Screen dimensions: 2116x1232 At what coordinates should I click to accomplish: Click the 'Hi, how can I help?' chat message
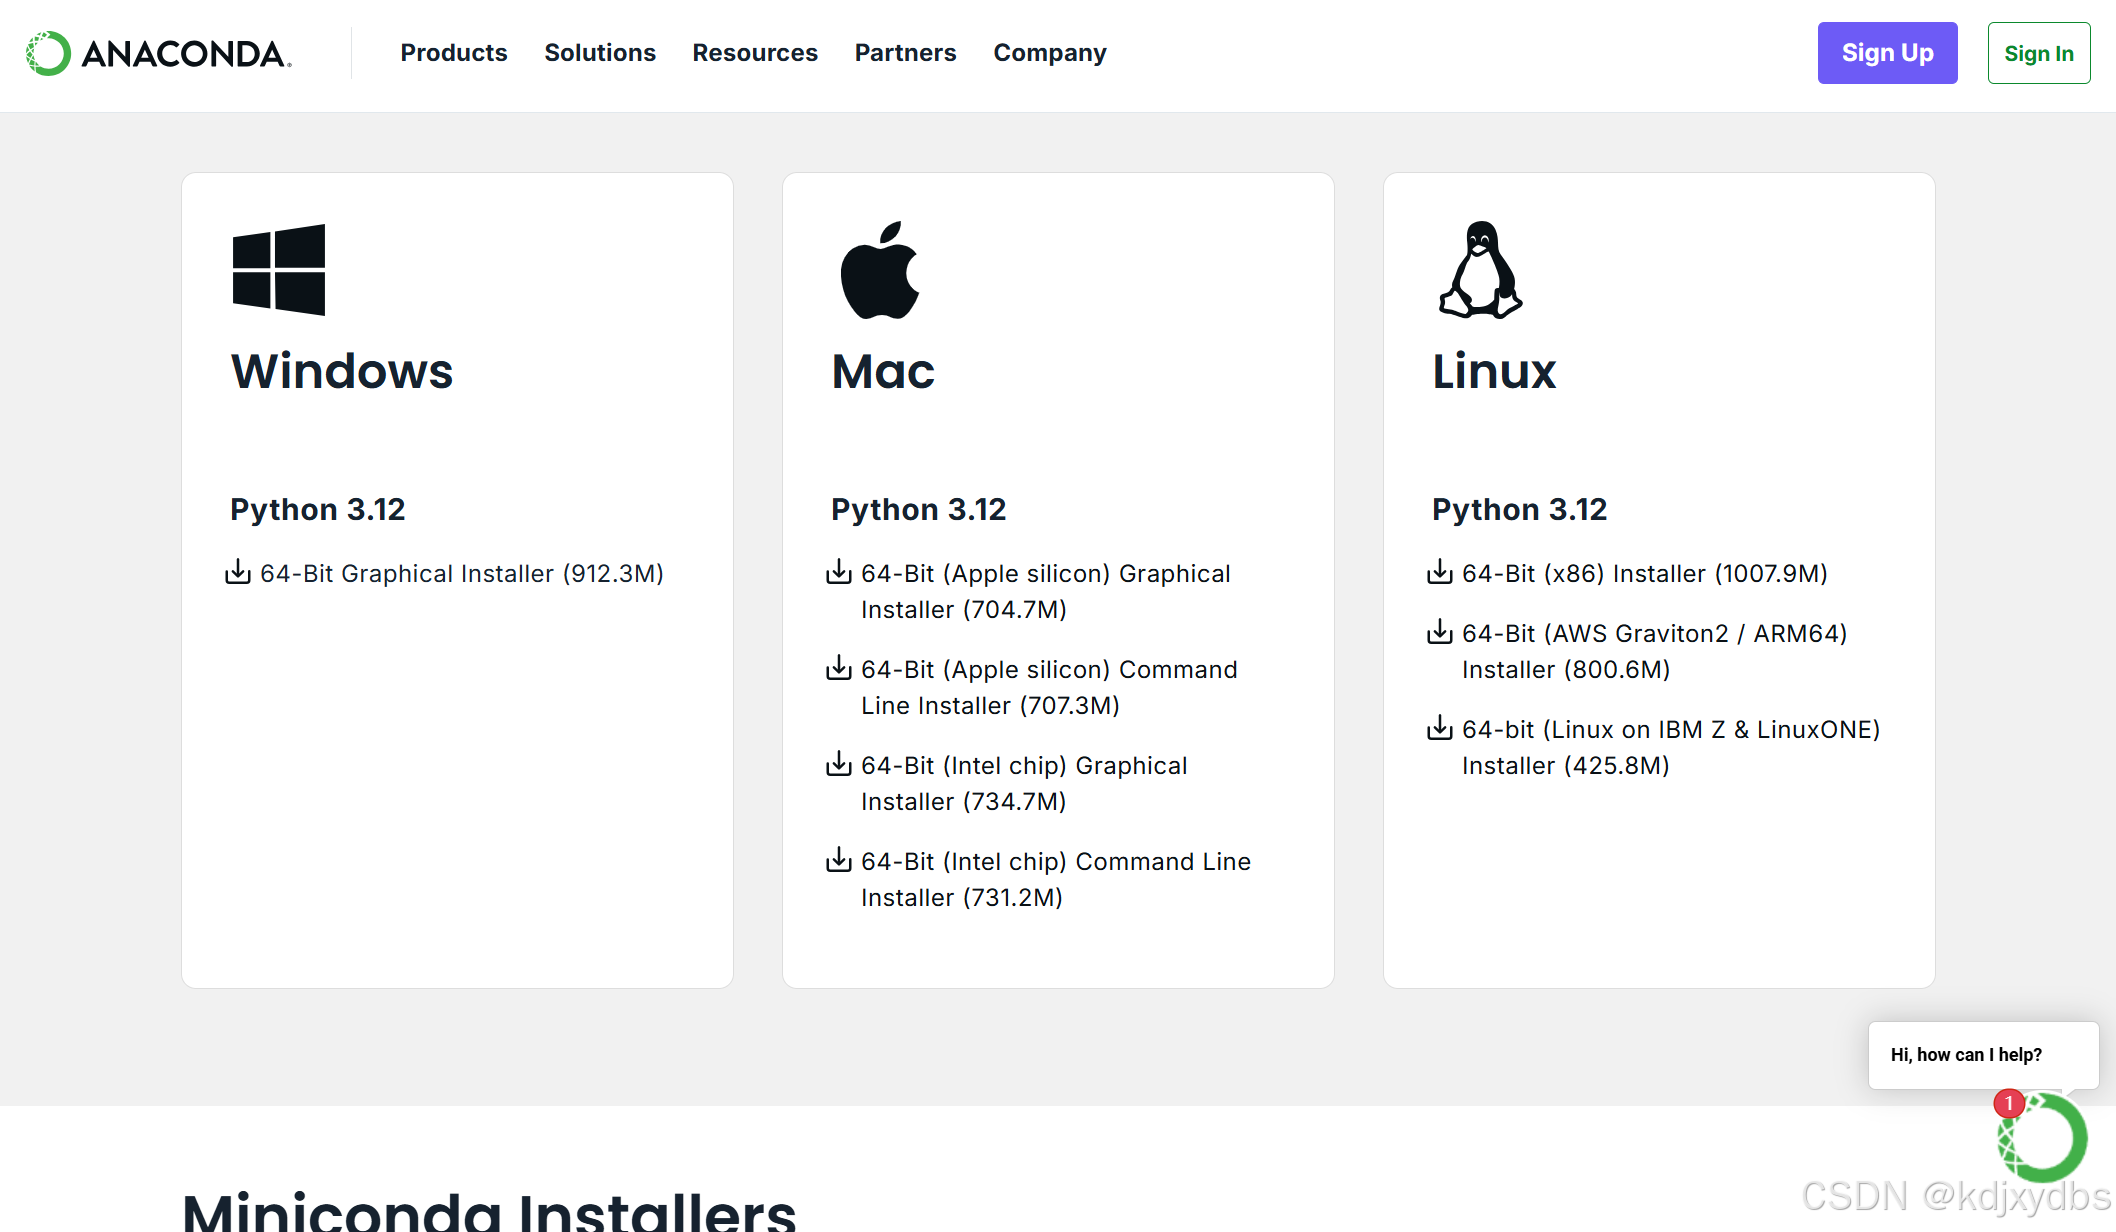pos(1966,1055)
